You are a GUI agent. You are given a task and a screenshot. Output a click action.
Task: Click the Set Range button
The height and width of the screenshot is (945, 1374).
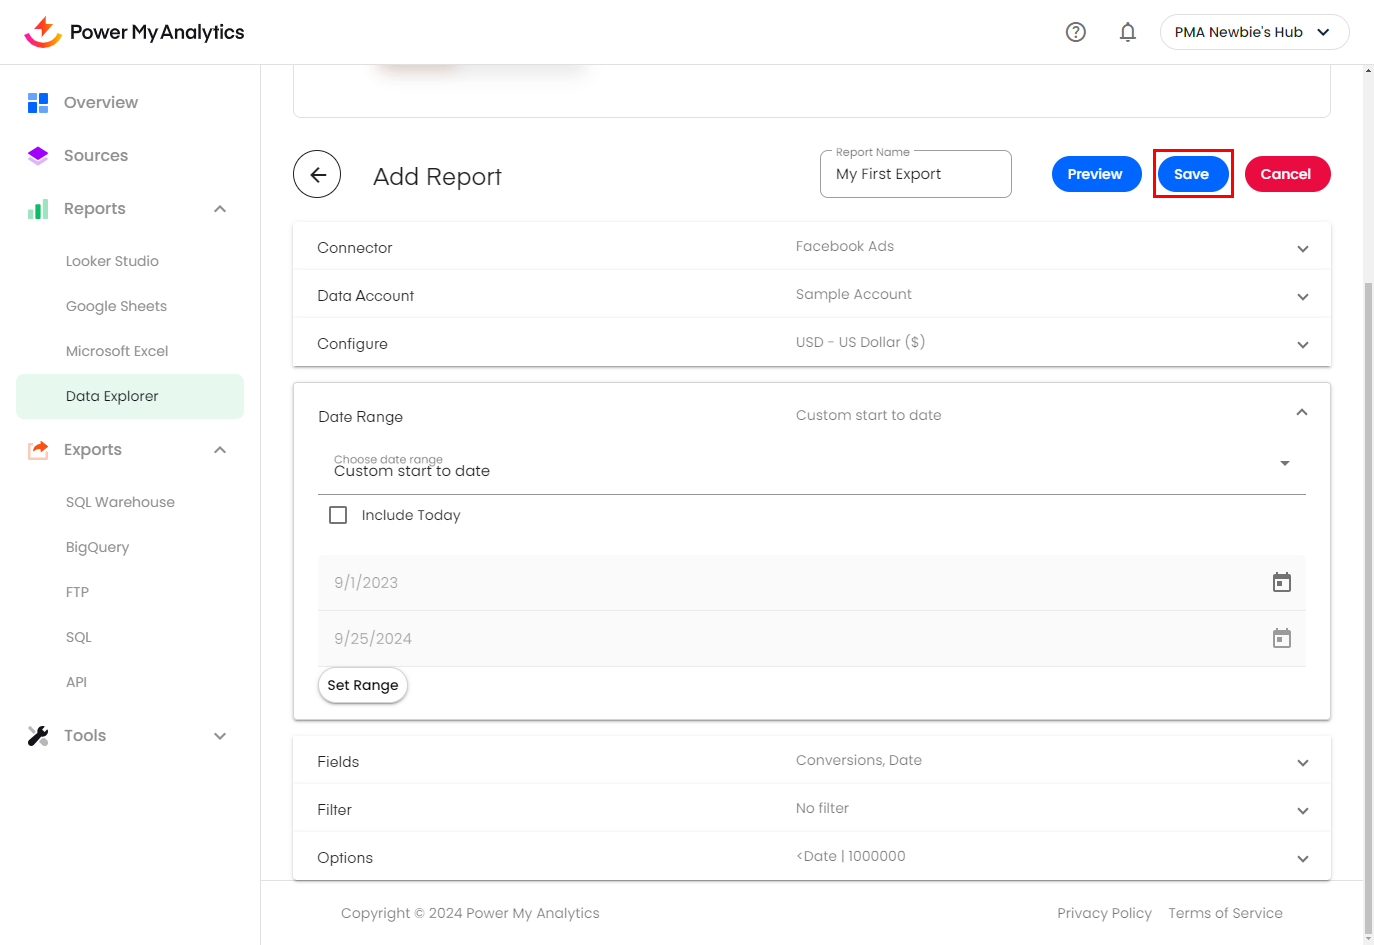coord(362,685)
